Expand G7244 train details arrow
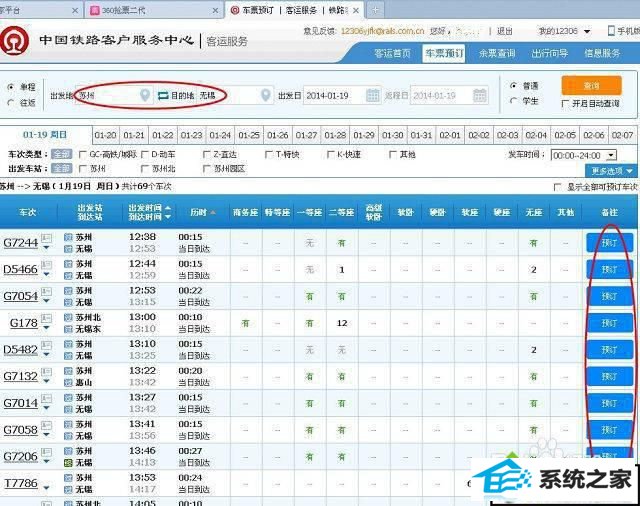The image size is (640, 506). coord(47,248)
